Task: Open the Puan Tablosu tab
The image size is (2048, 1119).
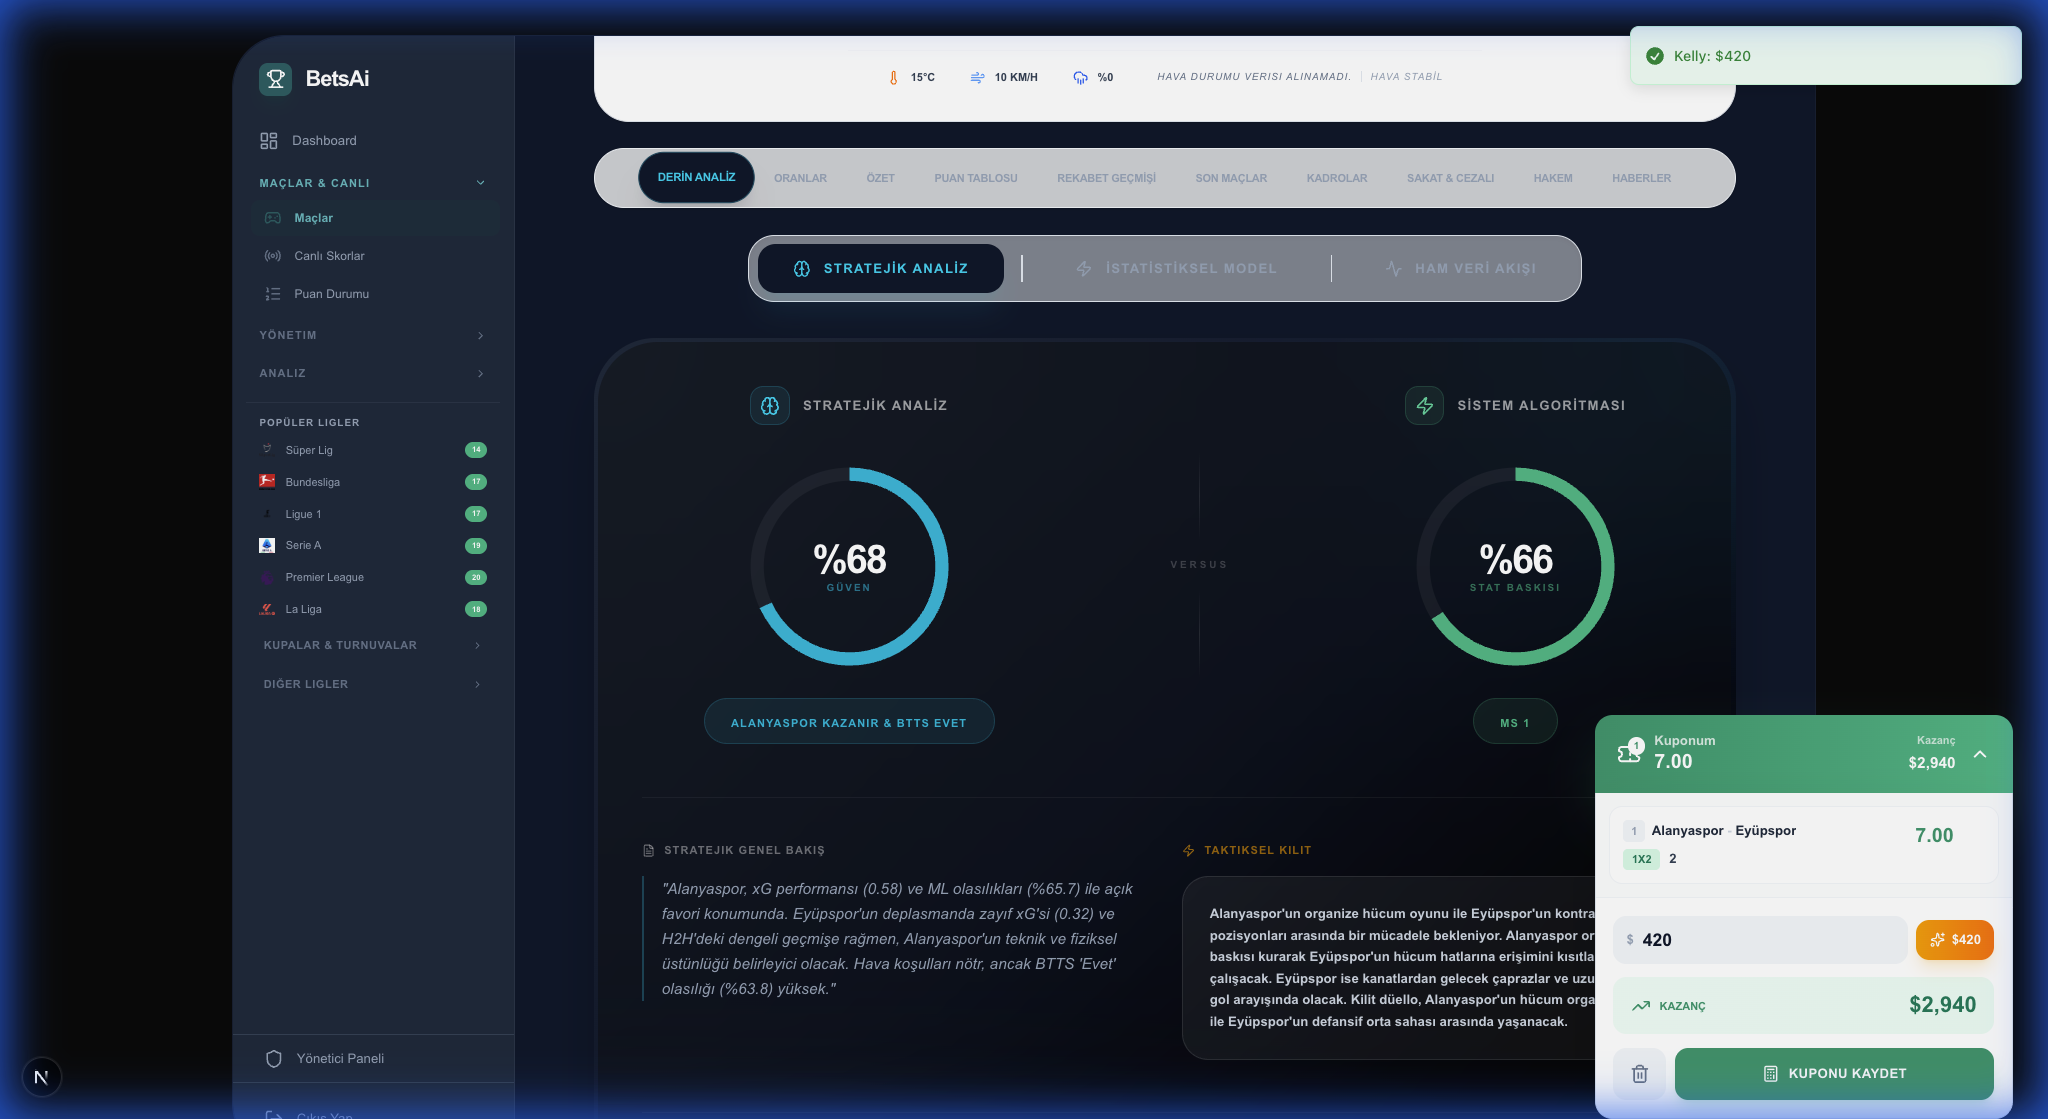Action: 975,178
